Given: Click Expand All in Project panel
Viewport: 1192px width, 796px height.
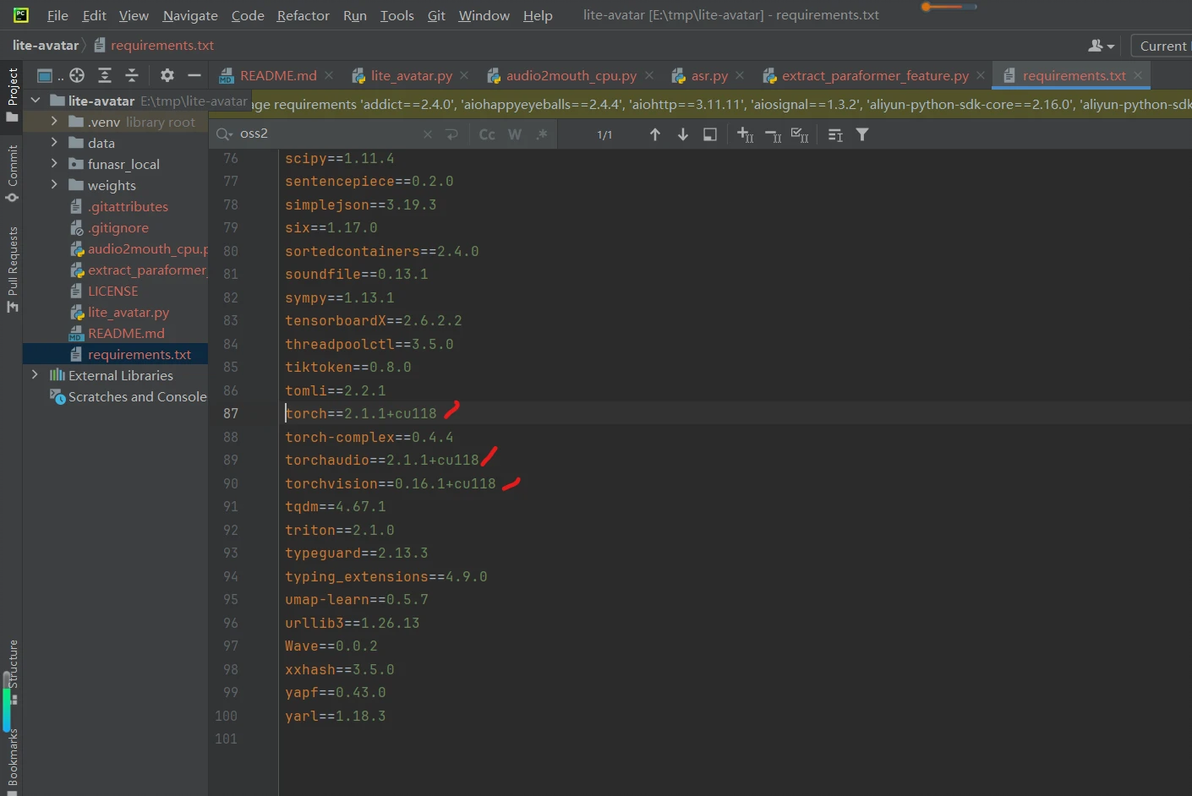Looking at the screenshot, I should (104, 75).
